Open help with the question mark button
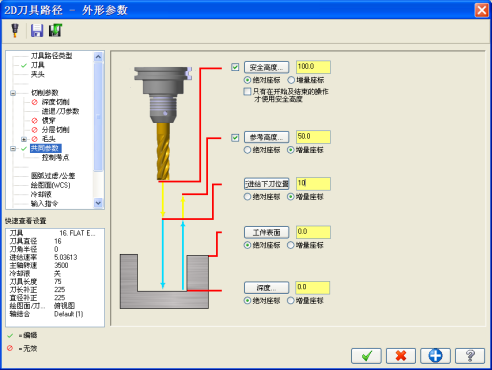The height and width of the screenshot is (370, 492). (470, 356)
